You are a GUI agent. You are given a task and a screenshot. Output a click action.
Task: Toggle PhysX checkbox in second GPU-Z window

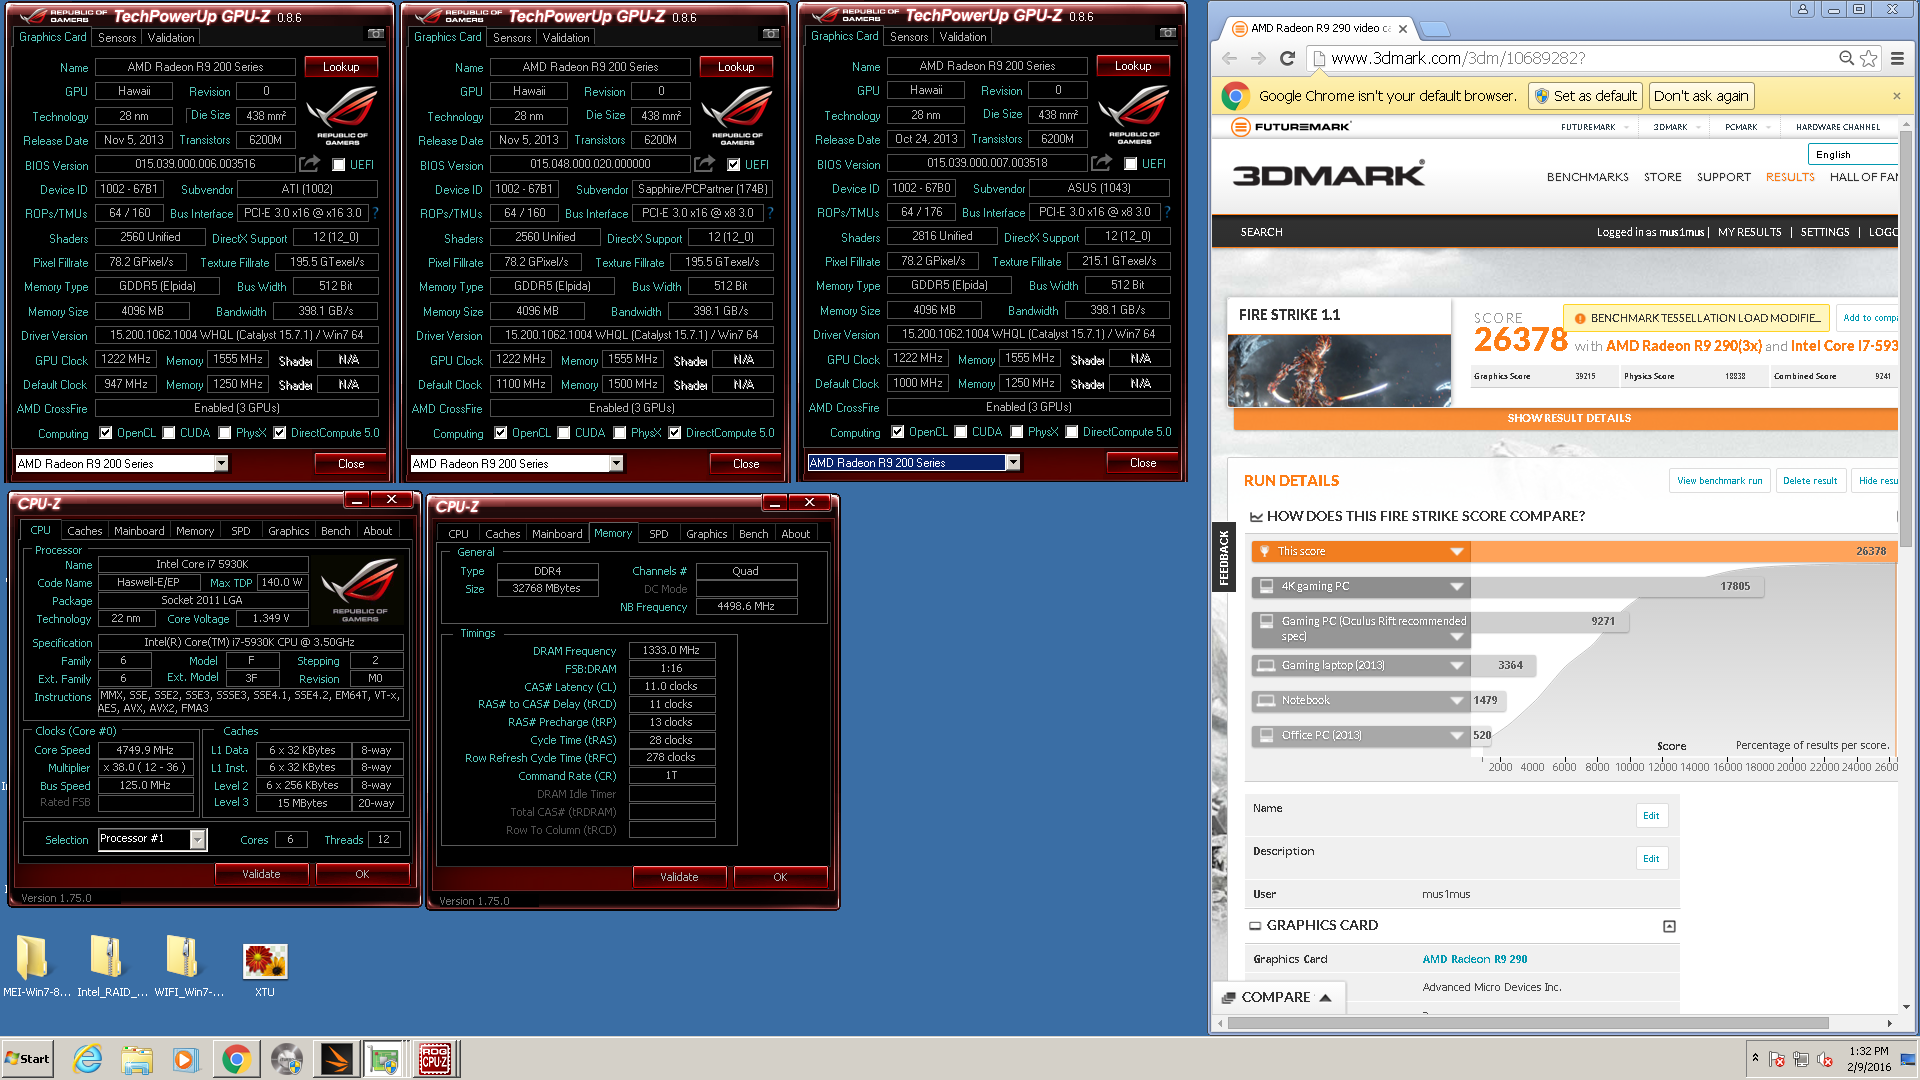click(620, 433)
